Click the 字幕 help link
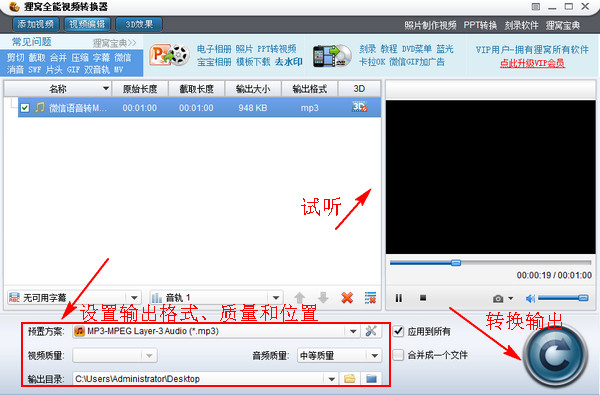Image resolution: width=600 pixels, height=395 pixels. (101, 57)
